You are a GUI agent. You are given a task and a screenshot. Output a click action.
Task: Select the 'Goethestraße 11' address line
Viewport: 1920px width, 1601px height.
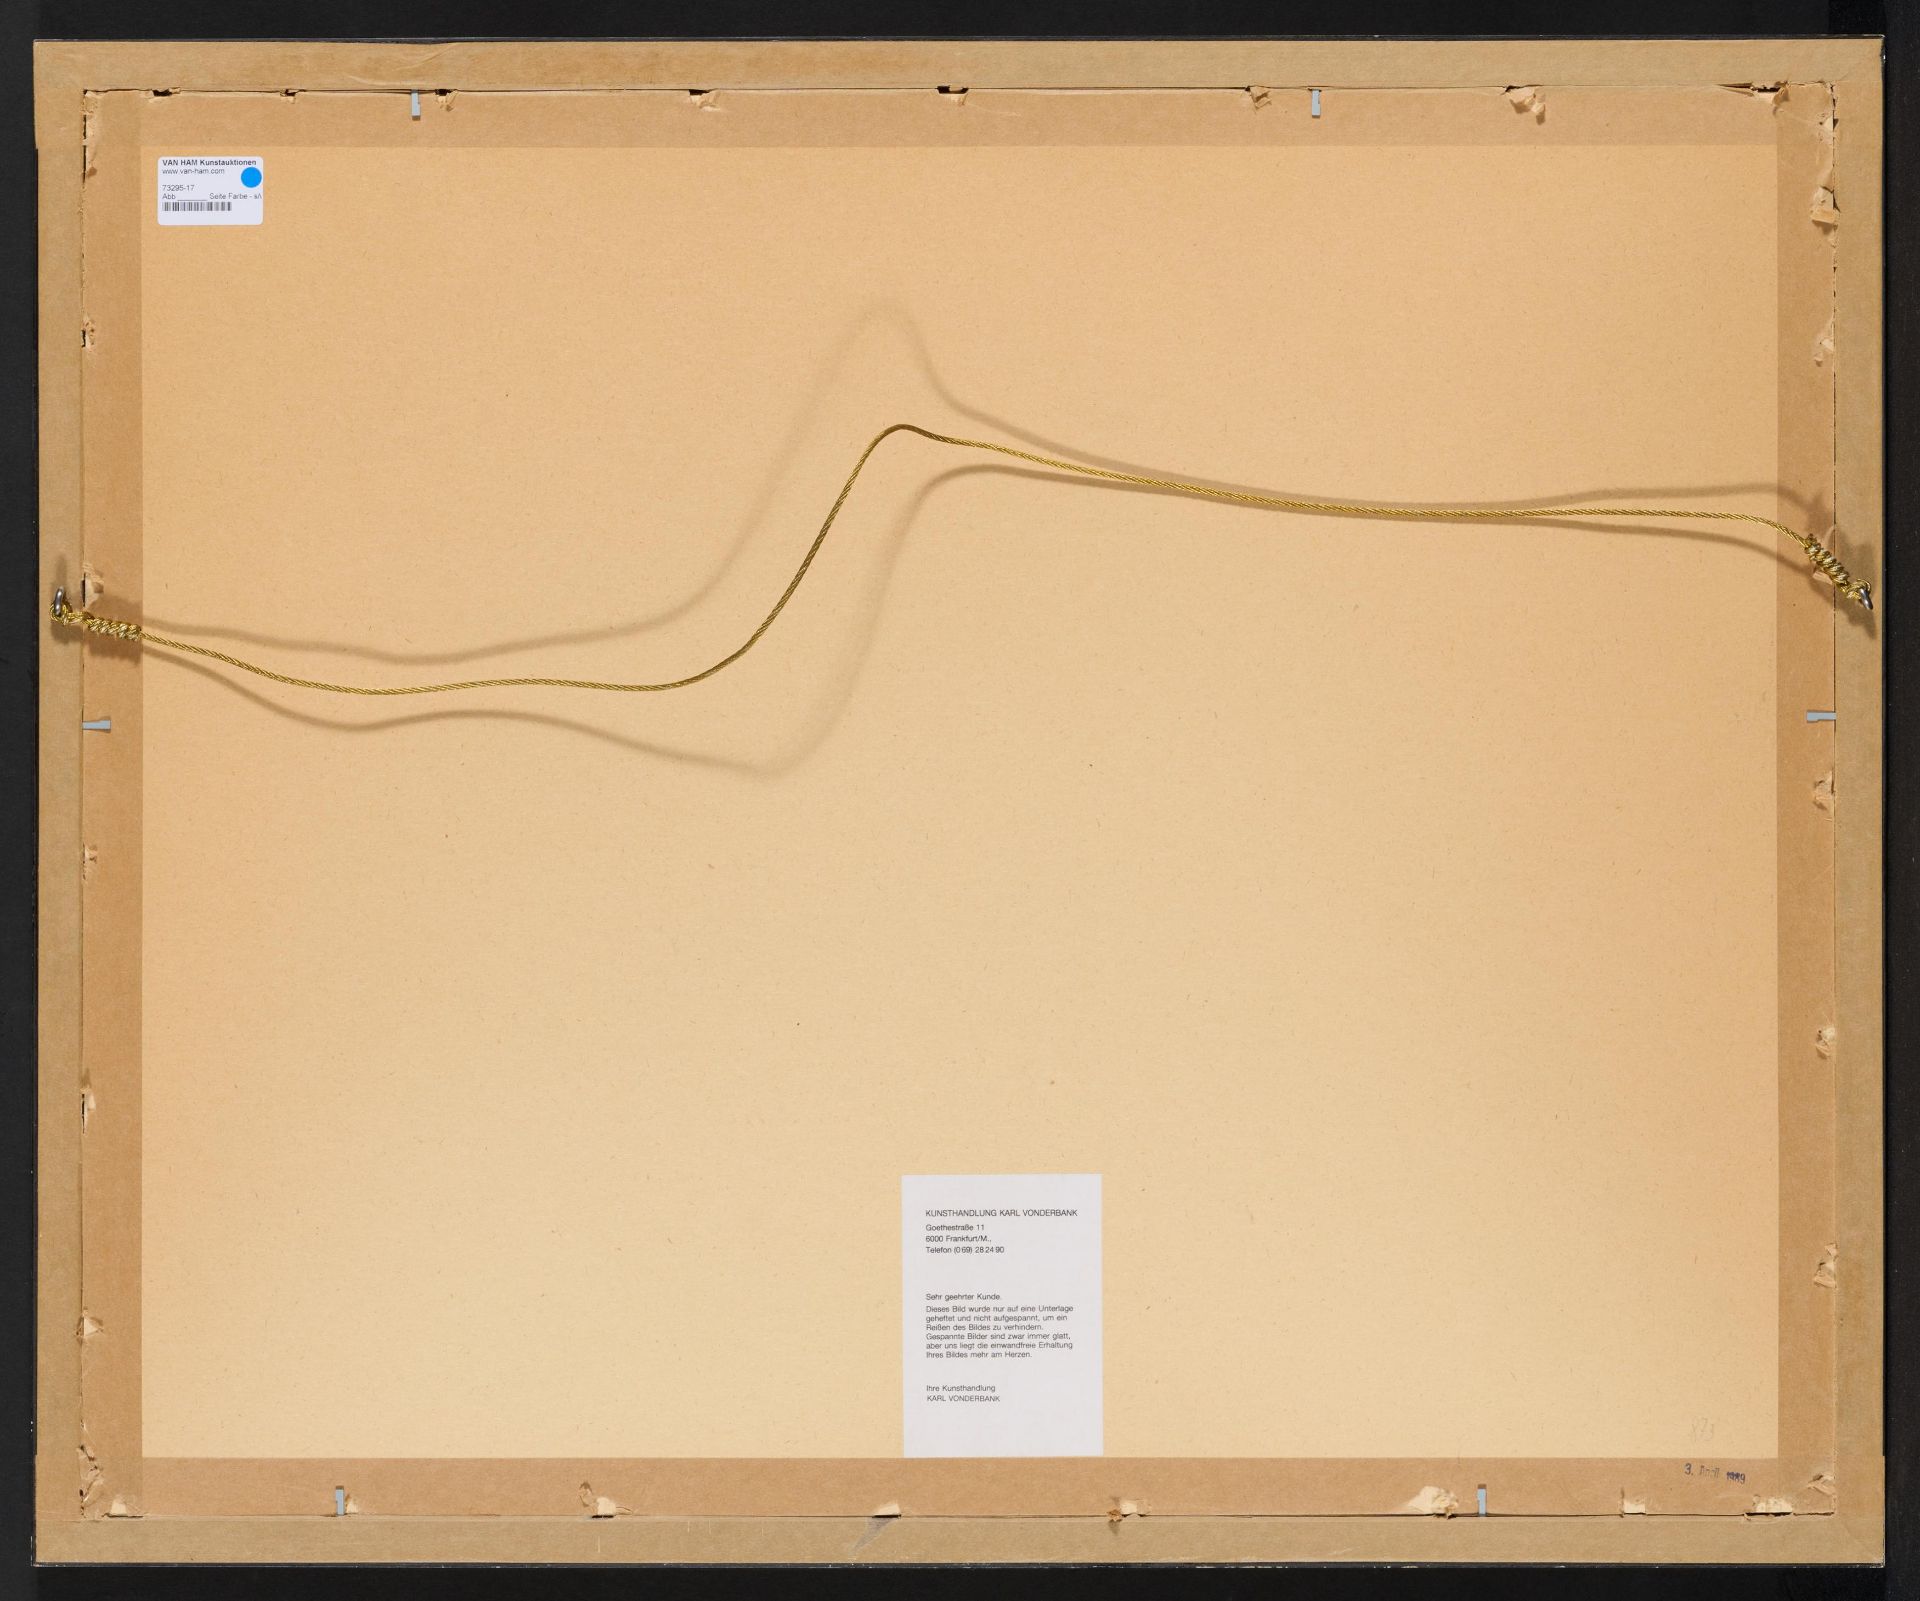(955, 1228)
